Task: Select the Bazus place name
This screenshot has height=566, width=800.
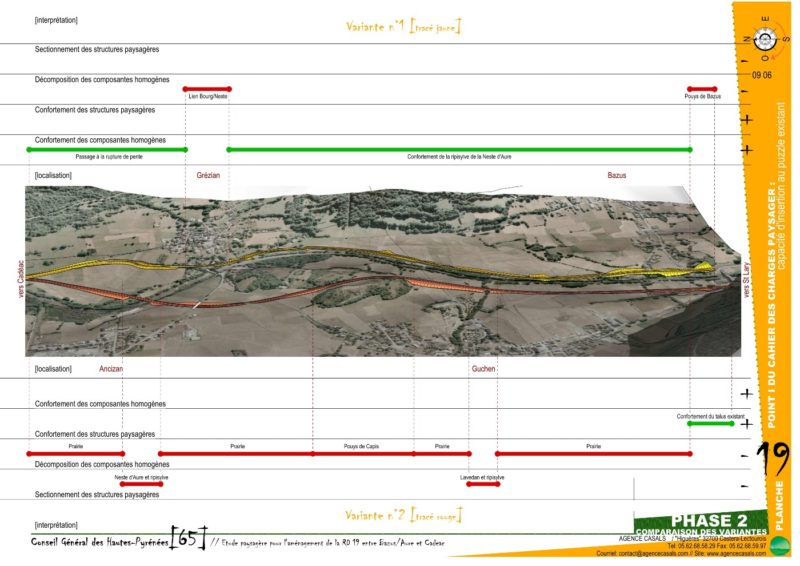Action: click(x=616, y=175)
